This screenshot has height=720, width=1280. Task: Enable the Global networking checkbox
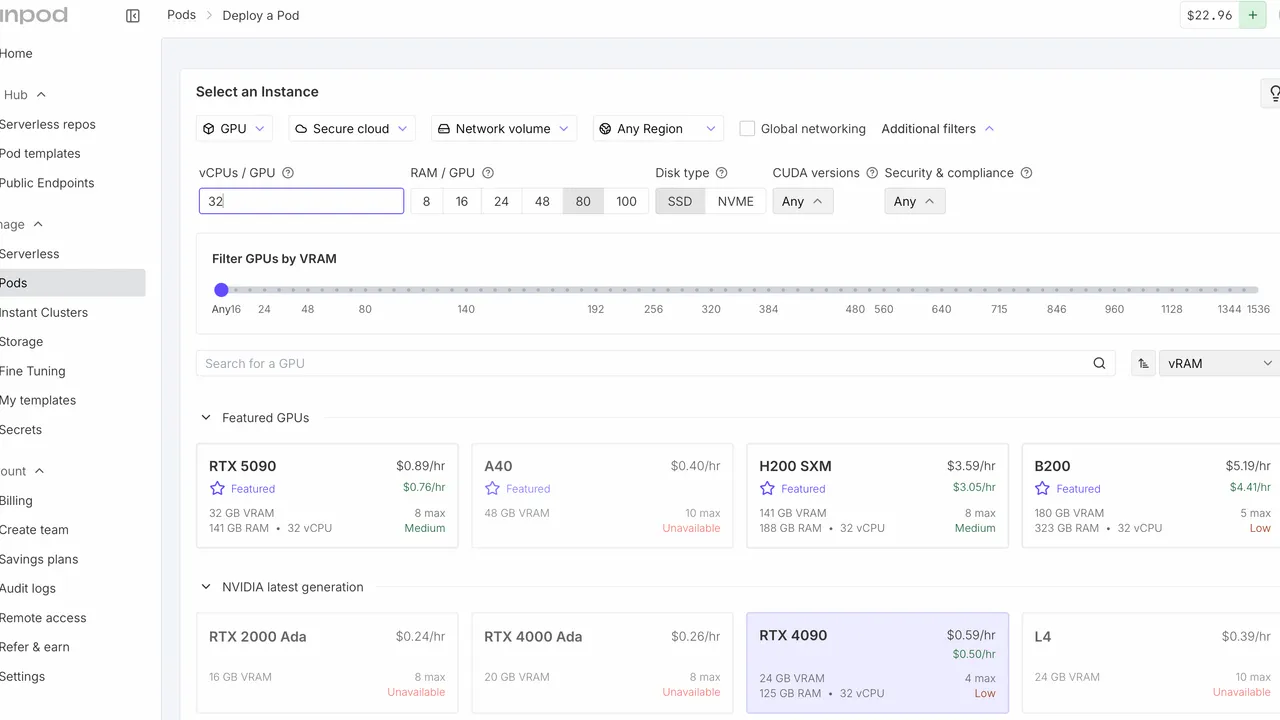[x=747, y=129]
